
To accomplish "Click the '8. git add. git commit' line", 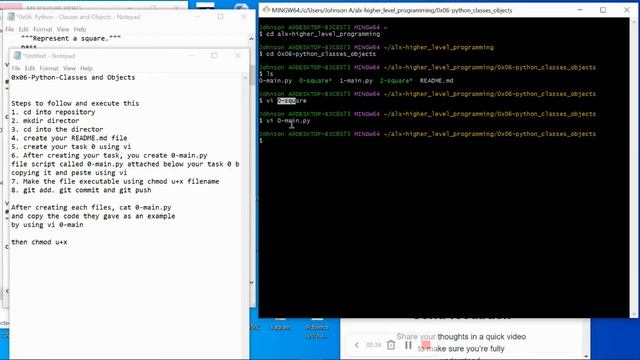I will (x=81, y=190).
